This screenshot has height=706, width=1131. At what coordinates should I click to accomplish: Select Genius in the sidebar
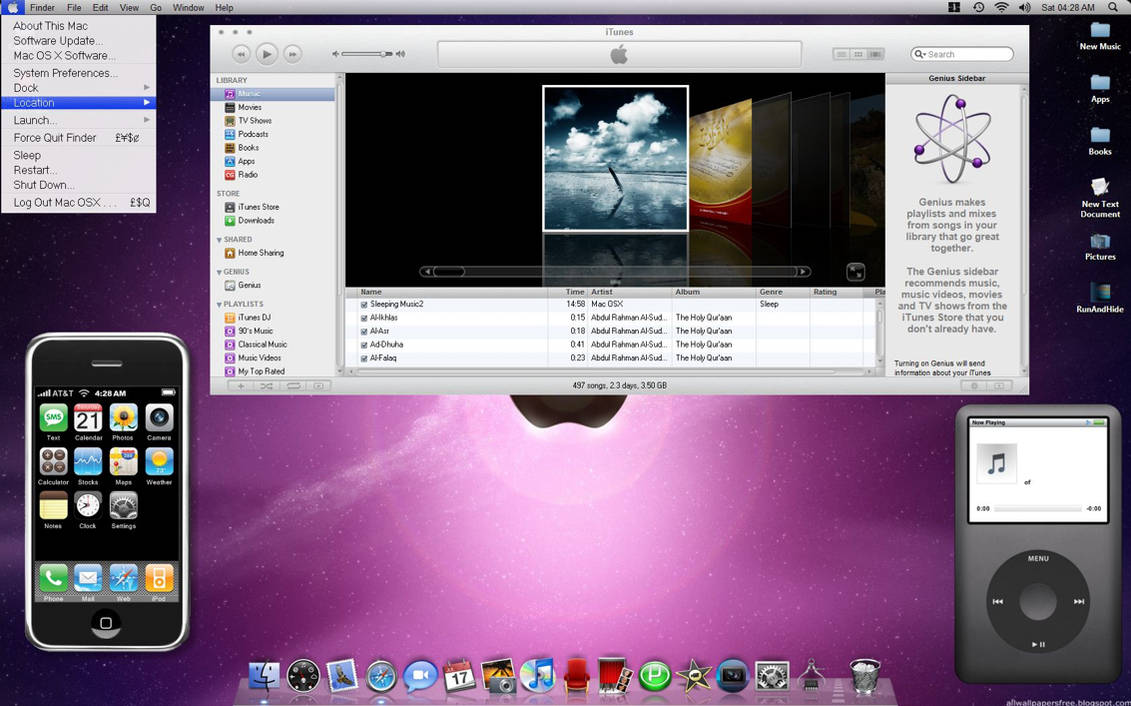point(249,283)
